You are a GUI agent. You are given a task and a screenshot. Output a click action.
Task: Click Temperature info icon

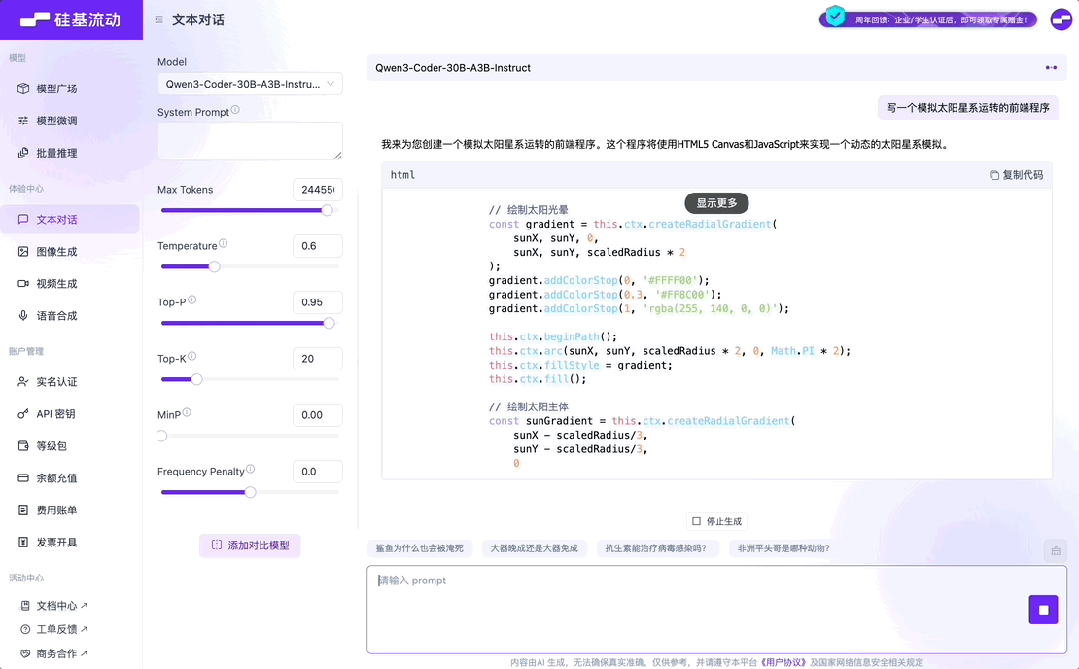point(223,244)
